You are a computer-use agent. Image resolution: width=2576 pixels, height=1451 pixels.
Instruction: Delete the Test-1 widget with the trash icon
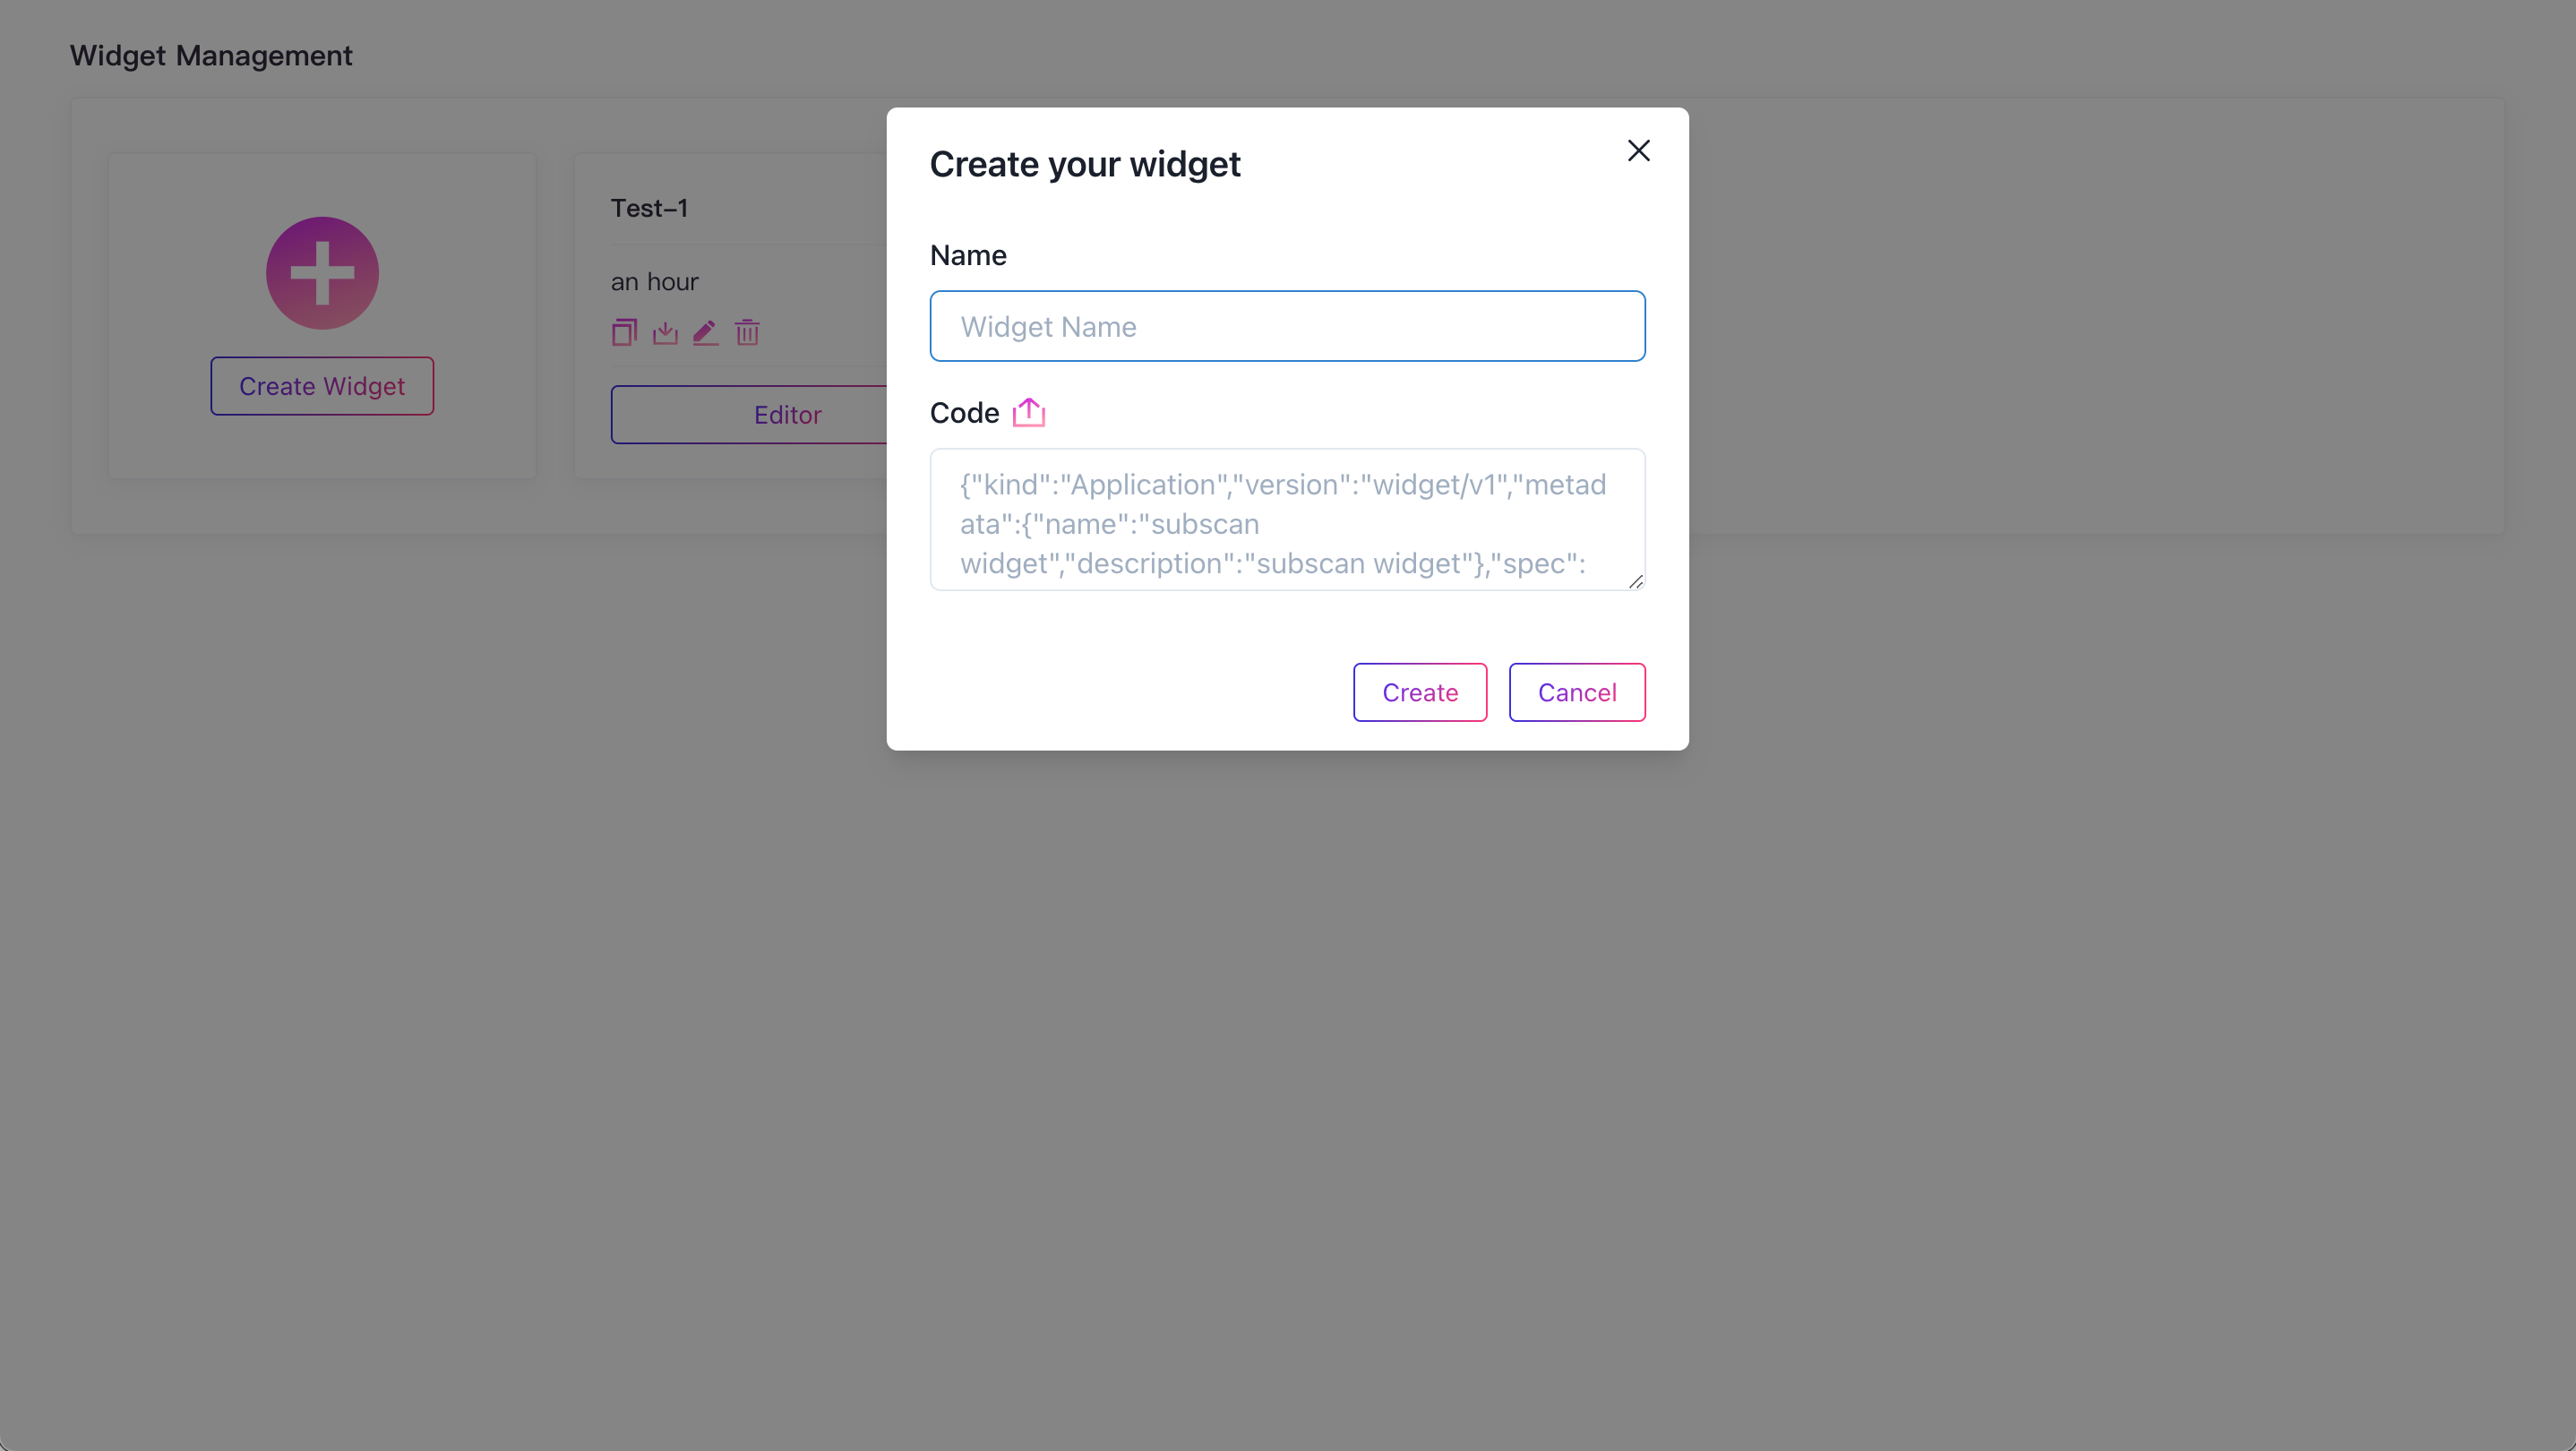(747, 332)
